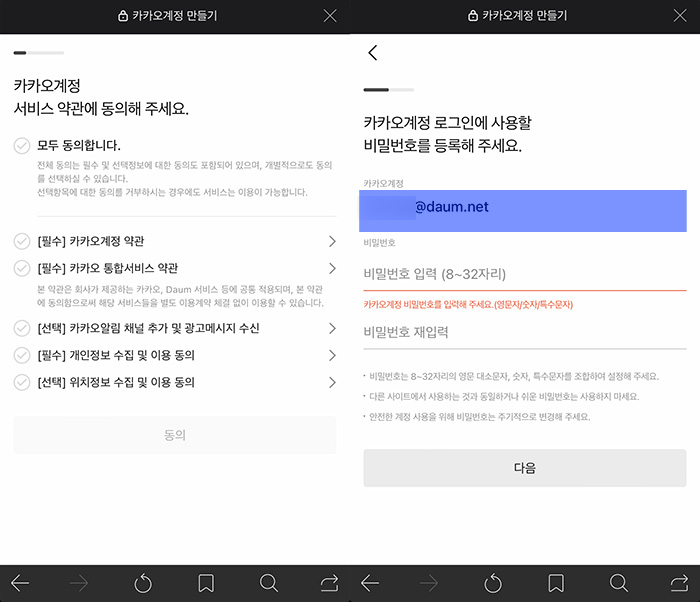Click the [필수] 카카오계정 약관 label
Image resolution: width=700 pixels, height=602 pixels.
click(91, 241)
